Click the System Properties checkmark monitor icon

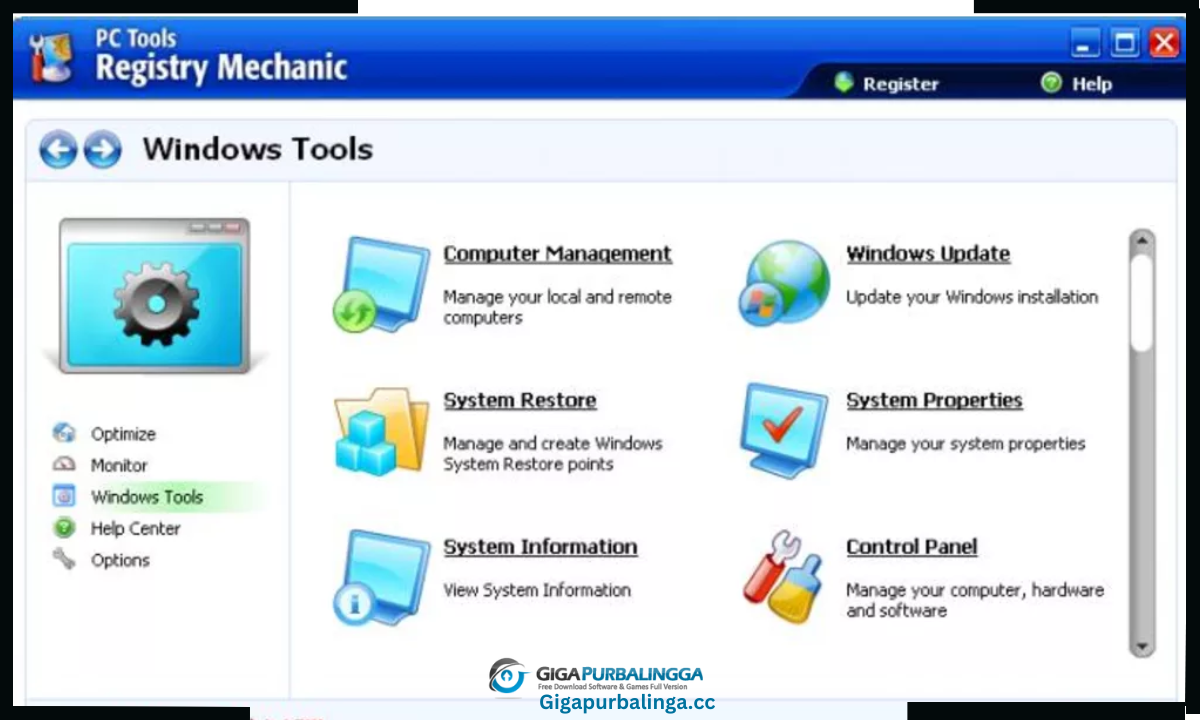click(x=784, y=430)
